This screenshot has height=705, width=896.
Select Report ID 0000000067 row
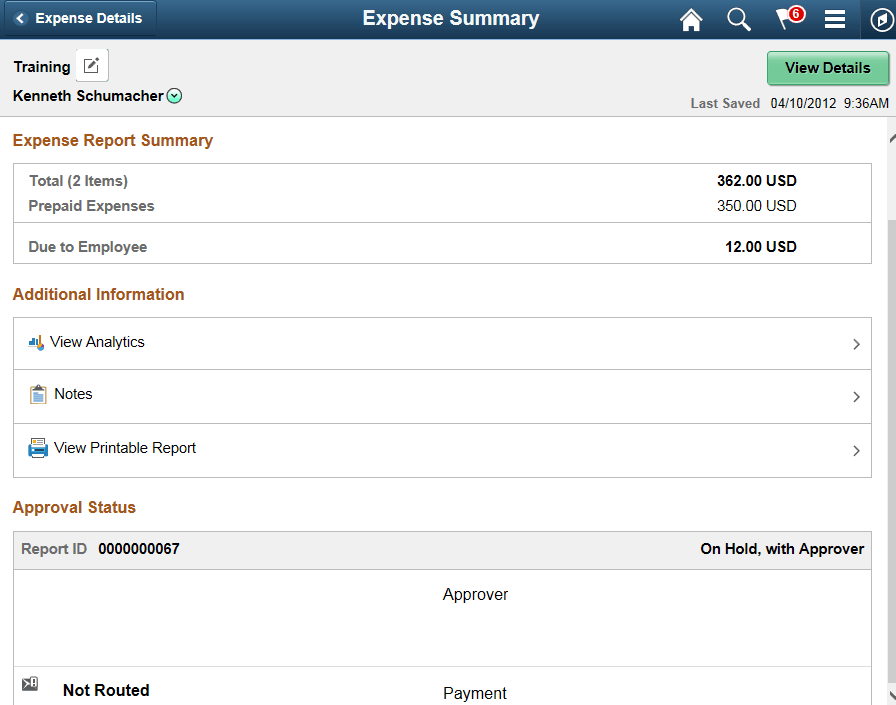point(139,549)
